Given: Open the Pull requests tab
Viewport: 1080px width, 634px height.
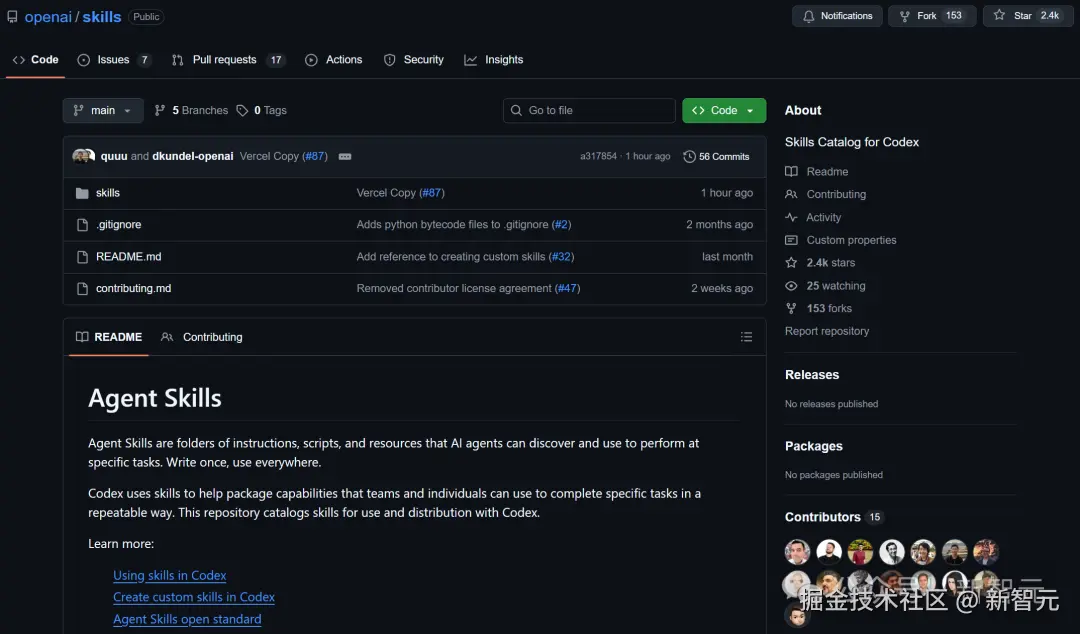Looking at the screenshot, I should click(227, 60).
